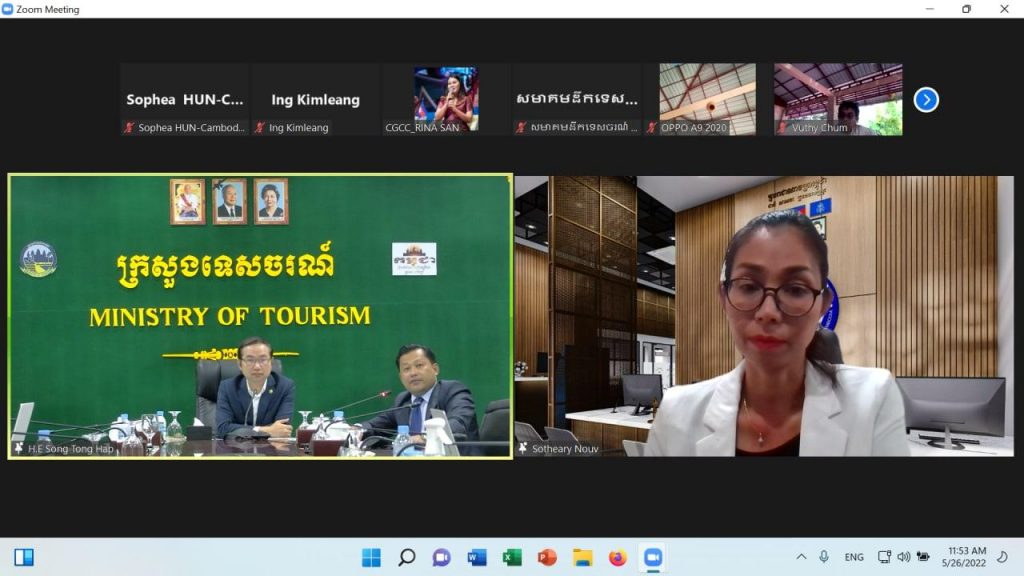Select Vuthy Chum video thumbnail
The image size is (1024, 576).
click(837, 99)
